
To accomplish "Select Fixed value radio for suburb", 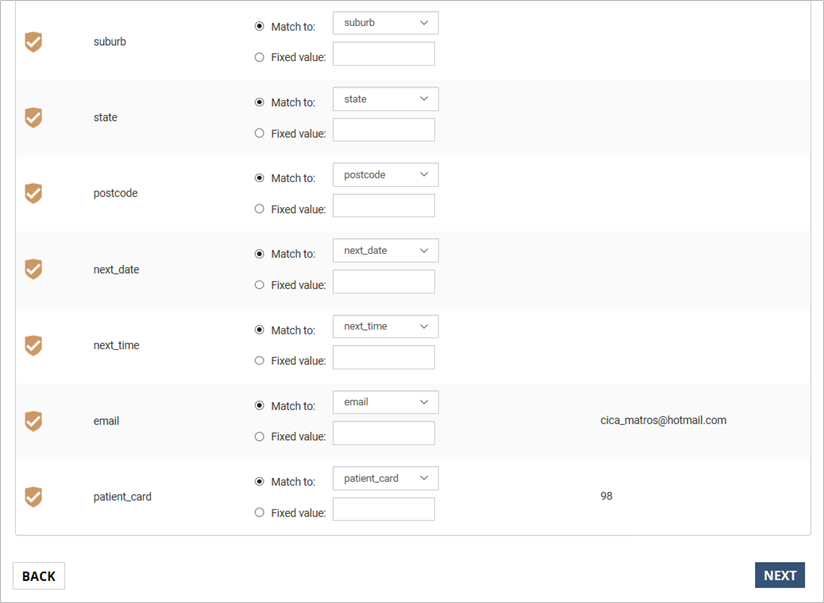I will (259, 57).
